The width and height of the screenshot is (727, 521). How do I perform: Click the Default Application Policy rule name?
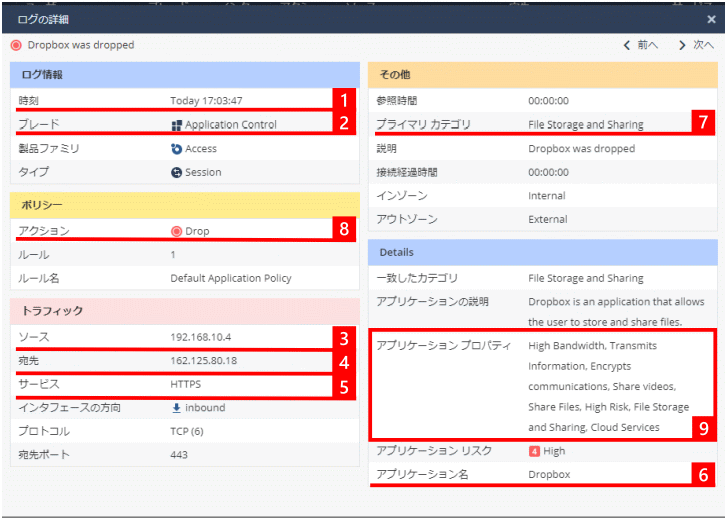pos(229,278)
